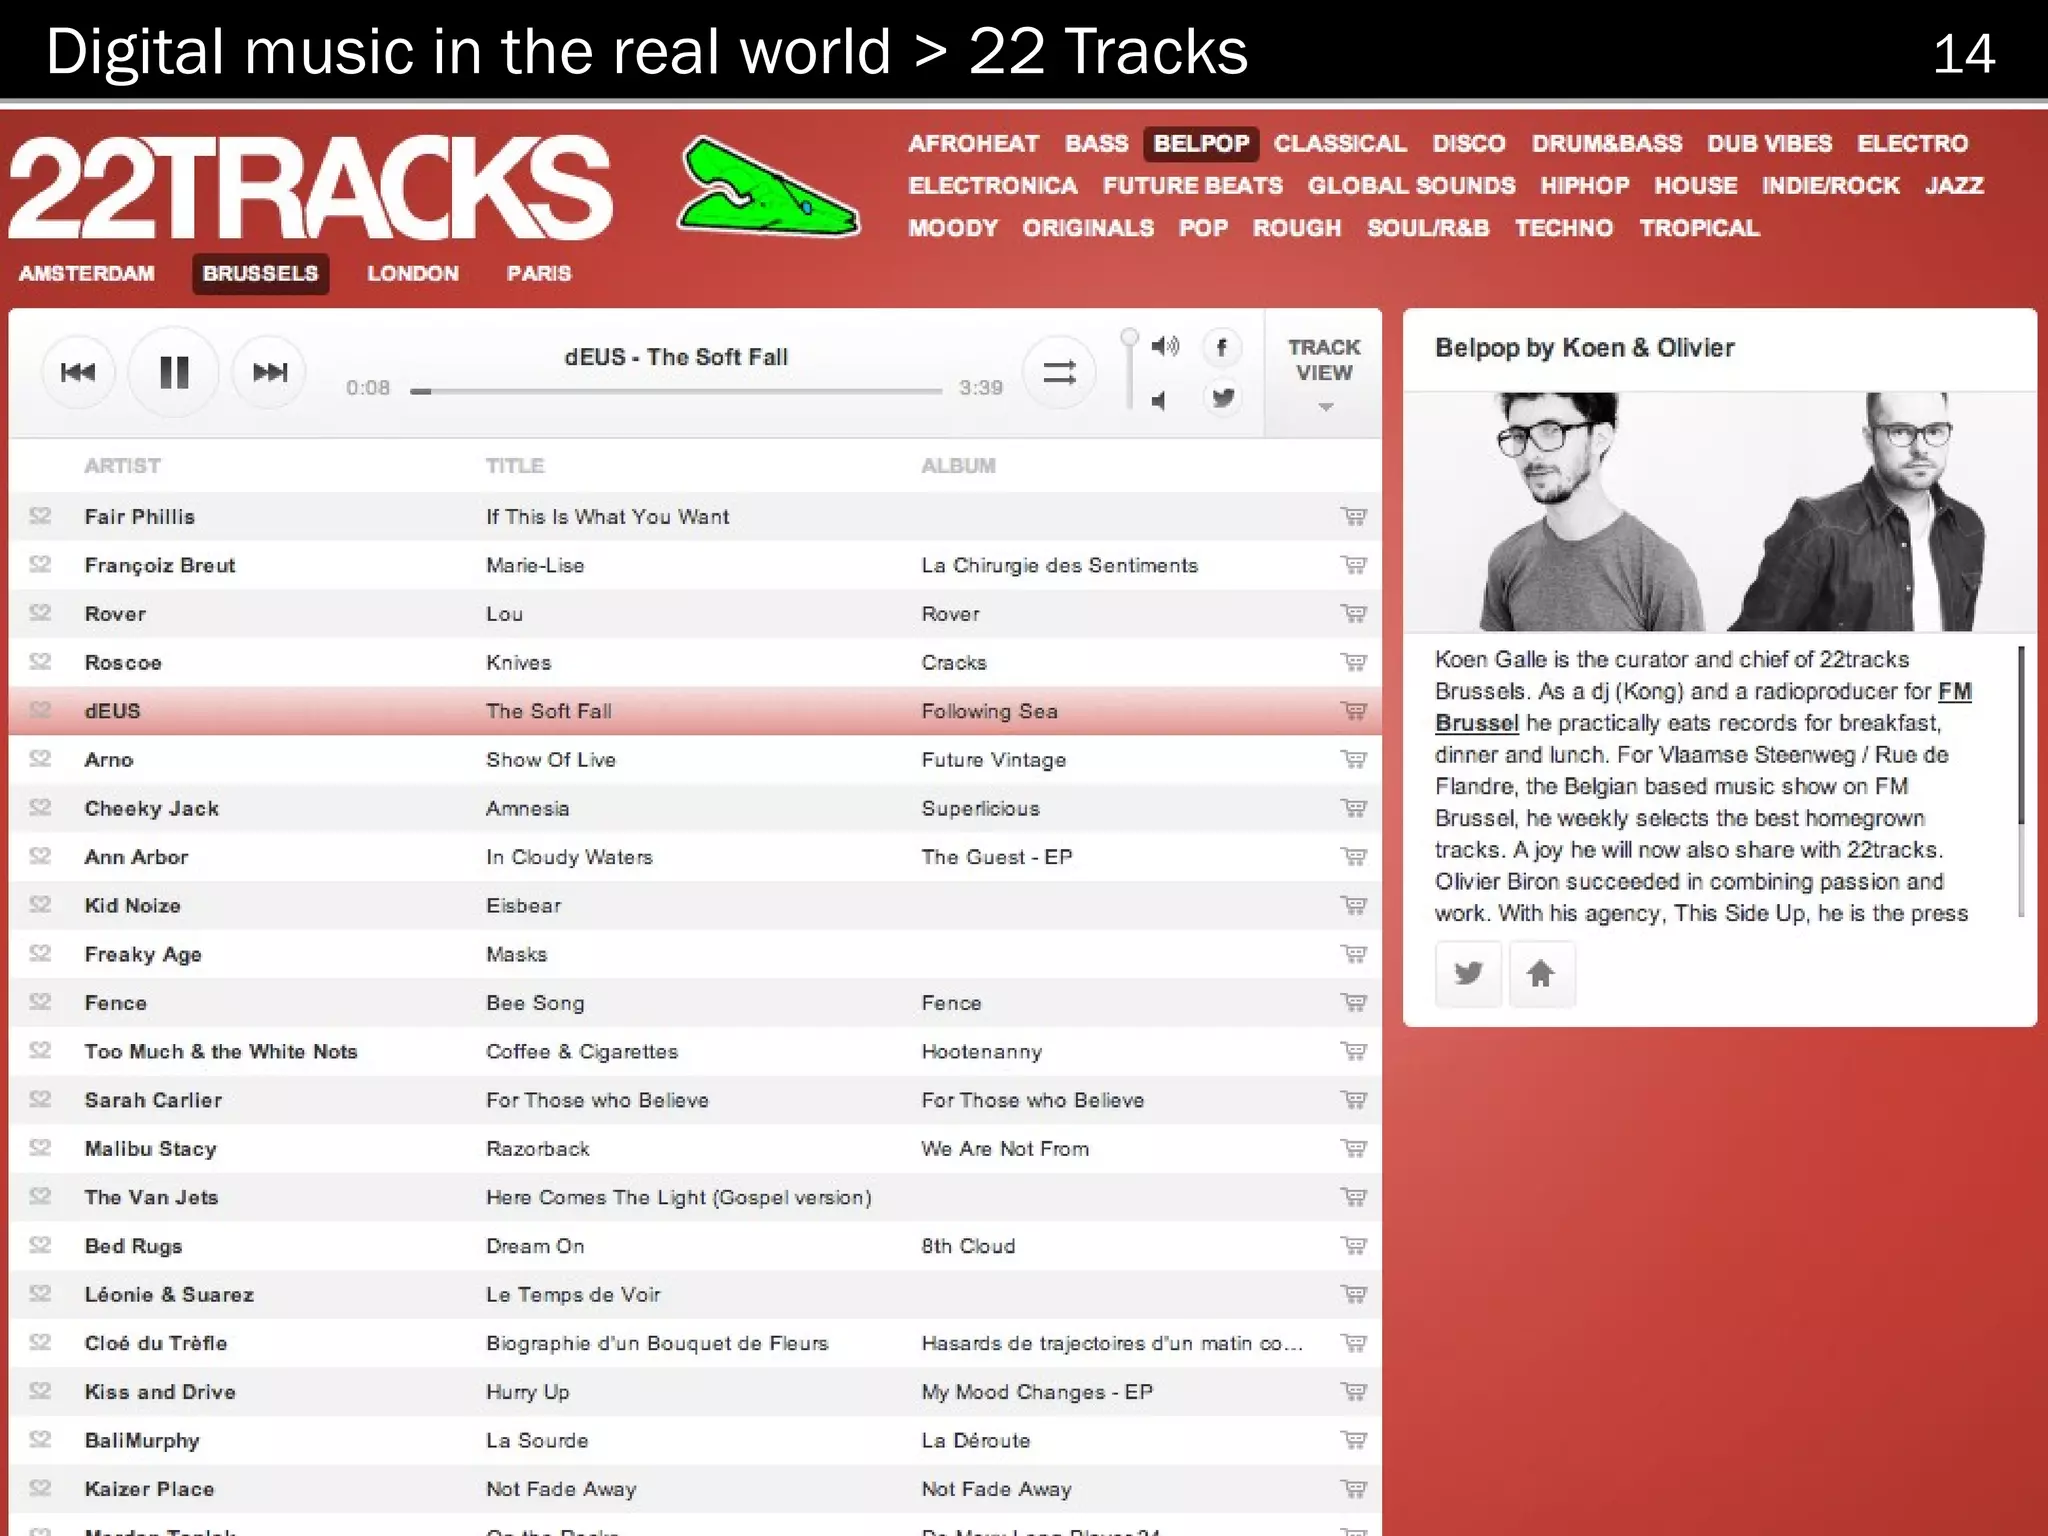Open the Hiphop genre playlist
Screen dimensions: 2048x1536
(1584, 185)
